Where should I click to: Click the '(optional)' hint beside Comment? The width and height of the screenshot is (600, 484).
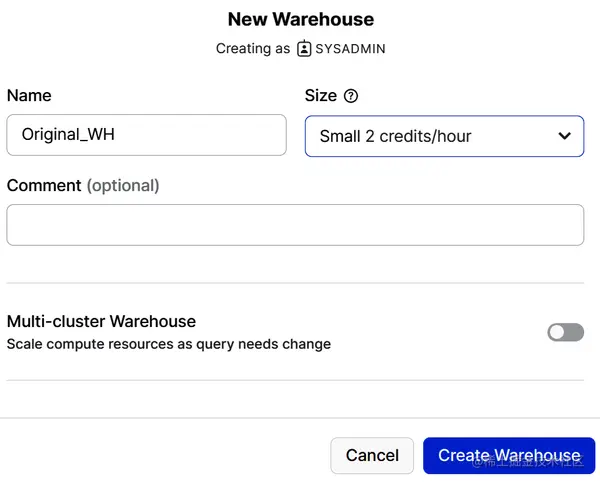[123, 185]
